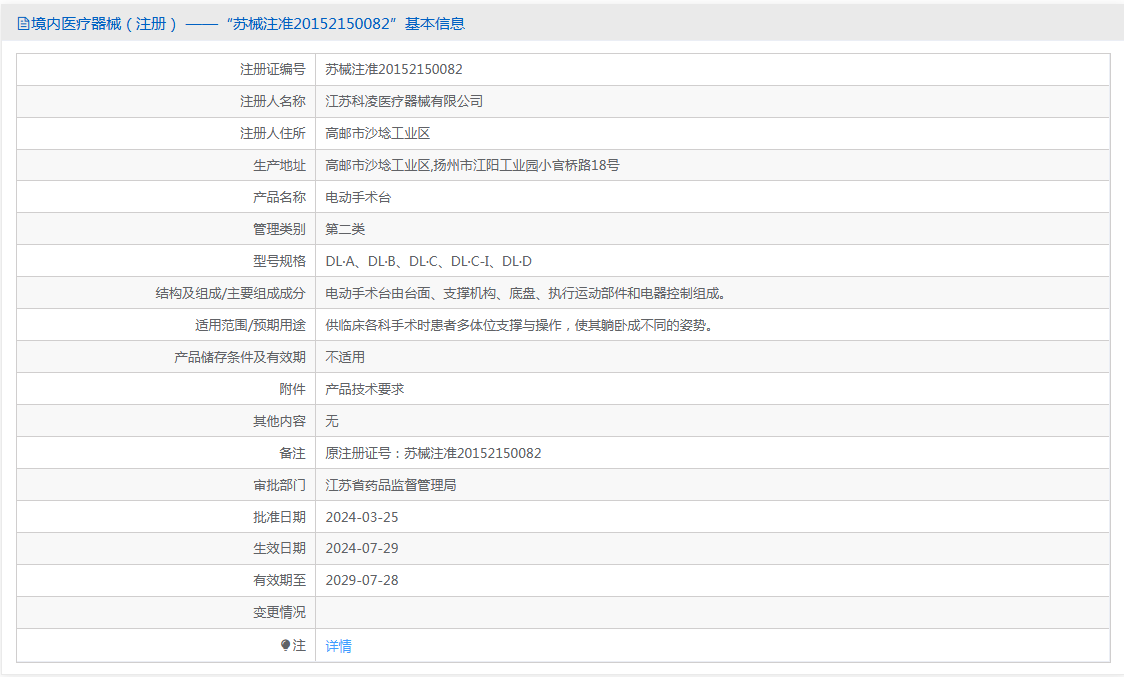Viewport: 1124px width, 677px height.
Task: Click attachment value 产品技术要求
Action: point(365,389)
